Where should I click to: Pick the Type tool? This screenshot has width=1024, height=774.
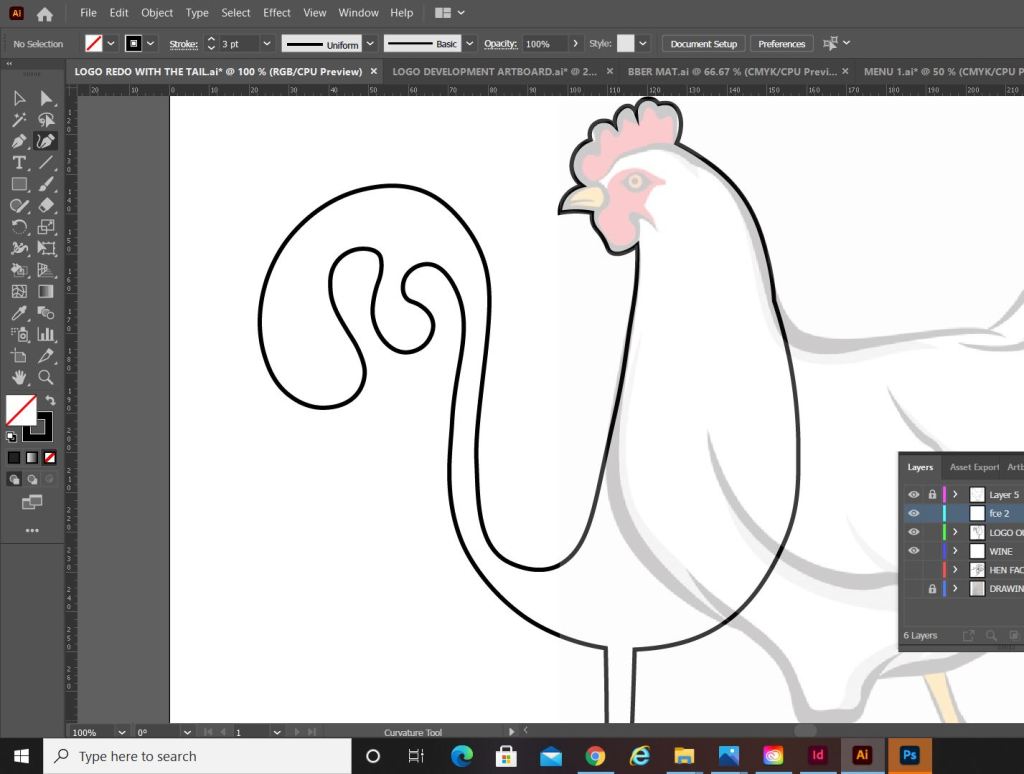click(19, 163)
